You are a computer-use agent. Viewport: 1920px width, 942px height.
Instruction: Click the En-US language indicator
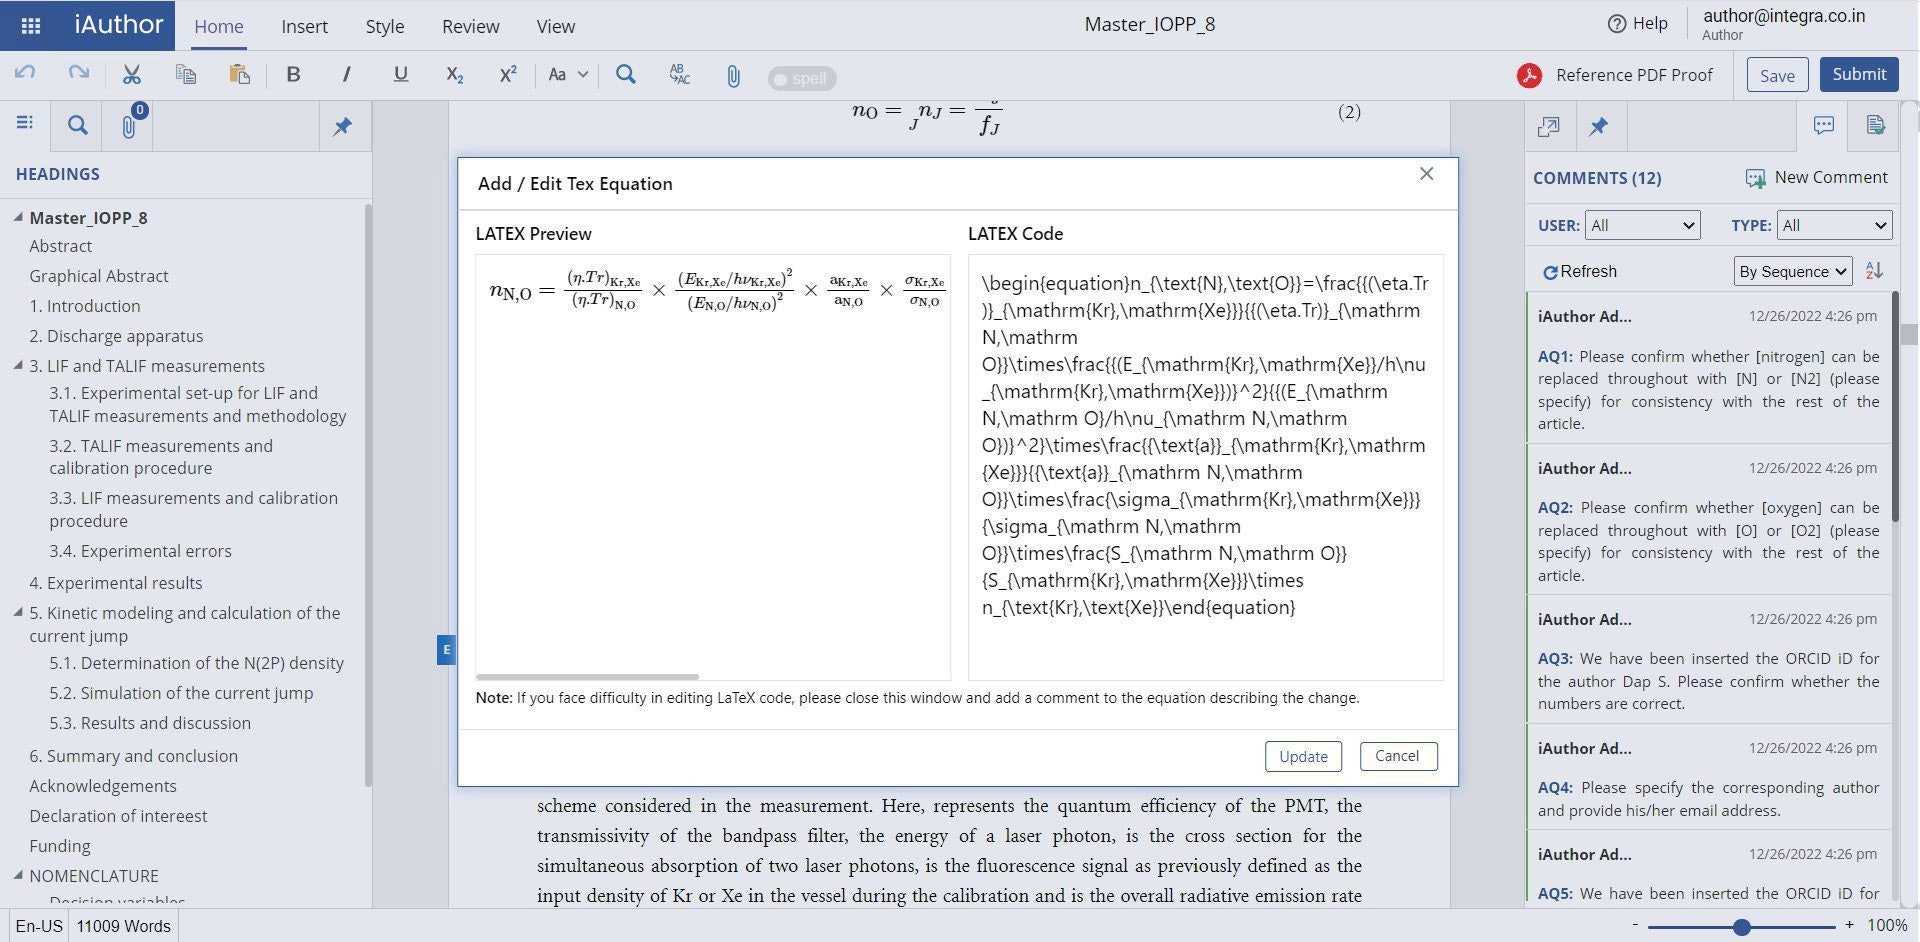tap(39, 926)
